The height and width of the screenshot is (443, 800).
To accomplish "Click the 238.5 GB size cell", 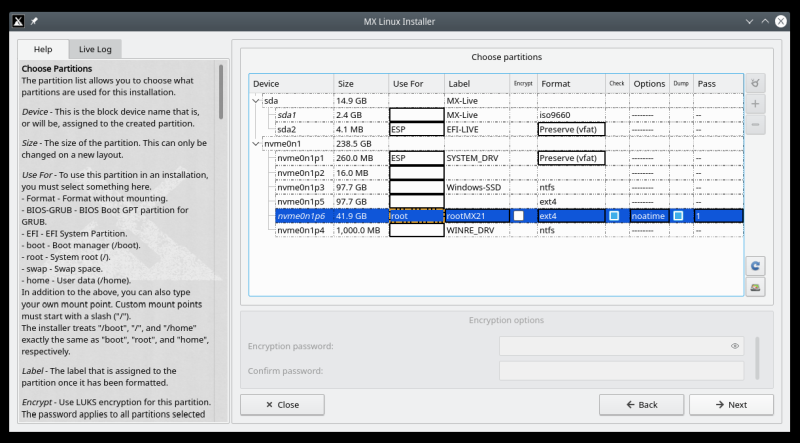I will 361,144.
